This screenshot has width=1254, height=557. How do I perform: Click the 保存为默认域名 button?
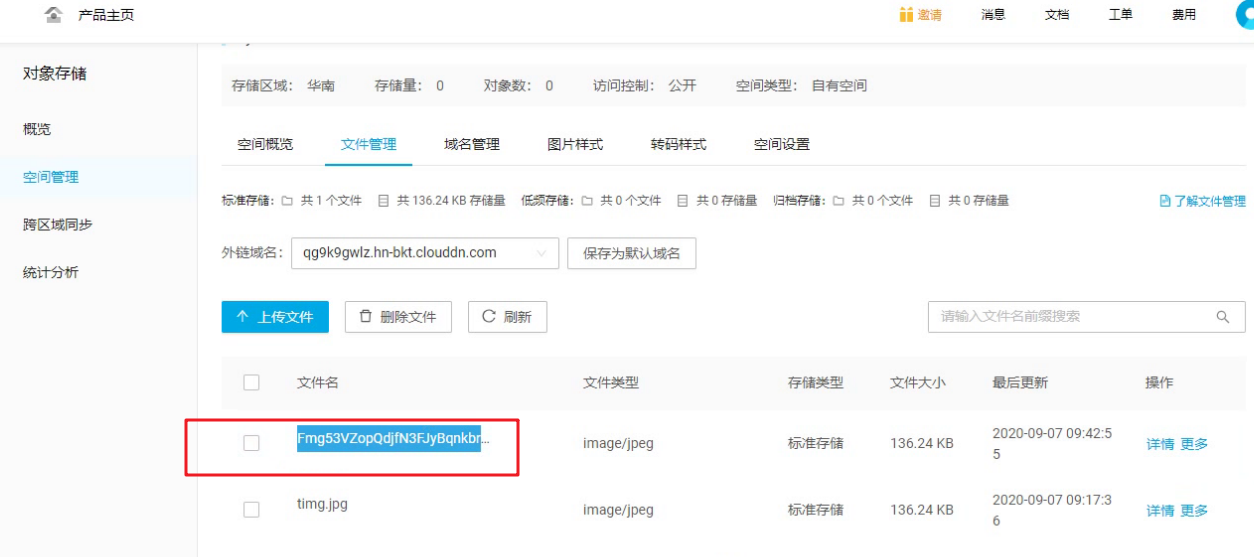[x=631, y=253]
